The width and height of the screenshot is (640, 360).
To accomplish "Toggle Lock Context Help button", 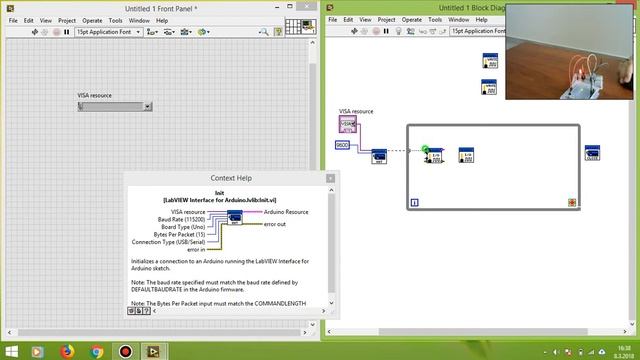I will (139, 311).
